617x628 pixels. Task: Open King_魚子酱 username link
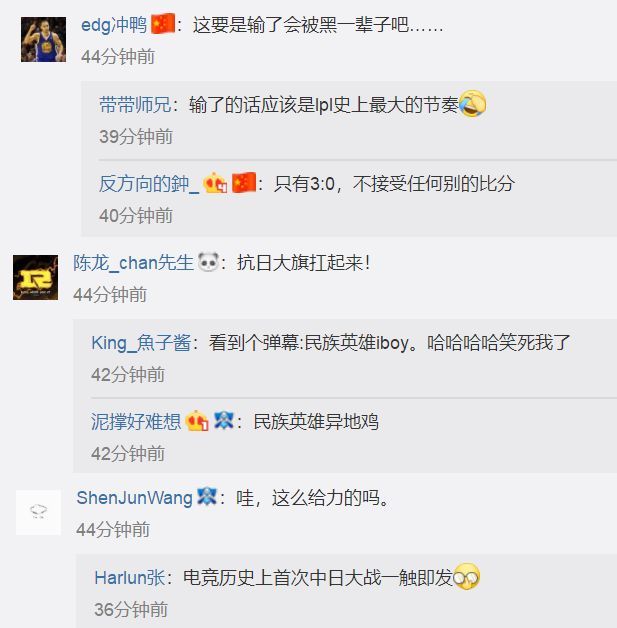coord(141,343)
